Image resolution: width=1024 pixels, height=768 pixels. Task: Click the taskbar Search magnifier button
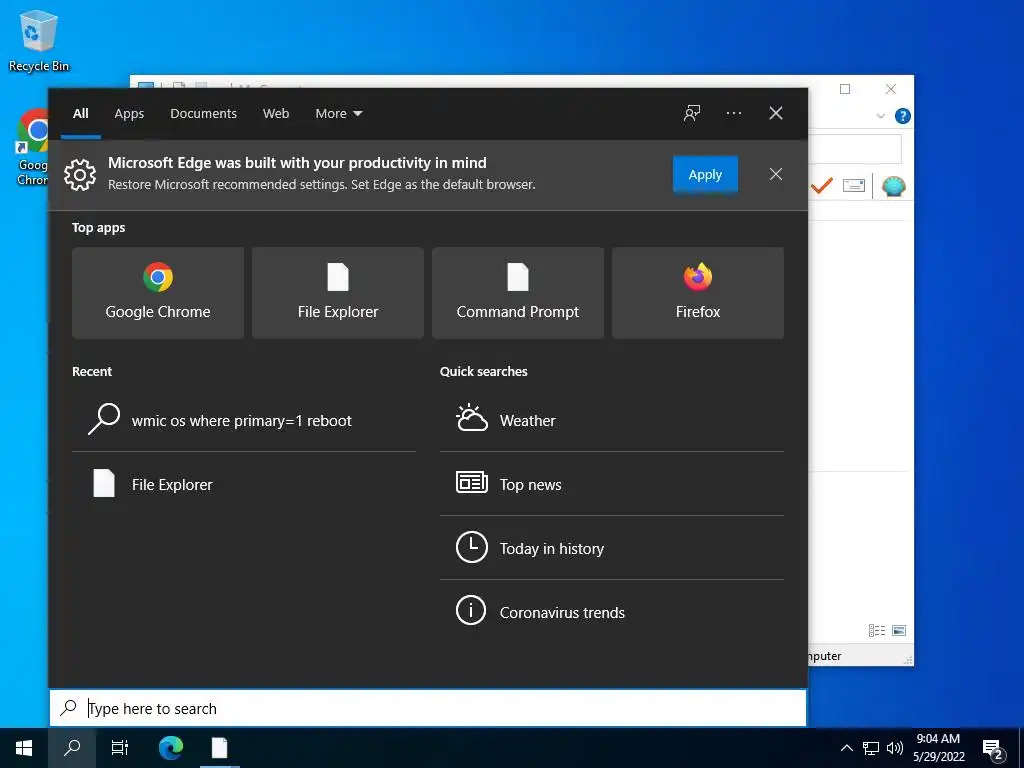coord(72,748)
